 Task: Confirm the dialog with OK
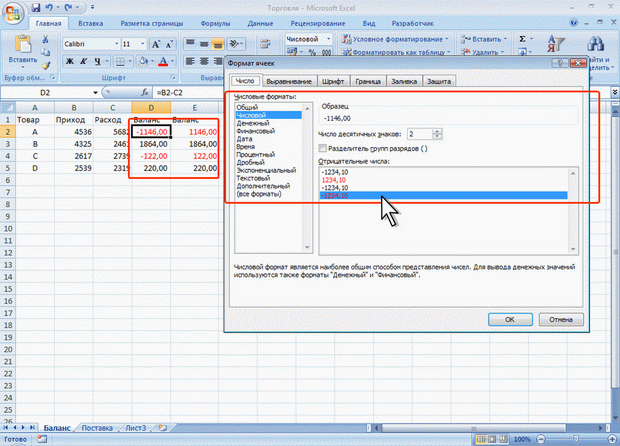510,319
